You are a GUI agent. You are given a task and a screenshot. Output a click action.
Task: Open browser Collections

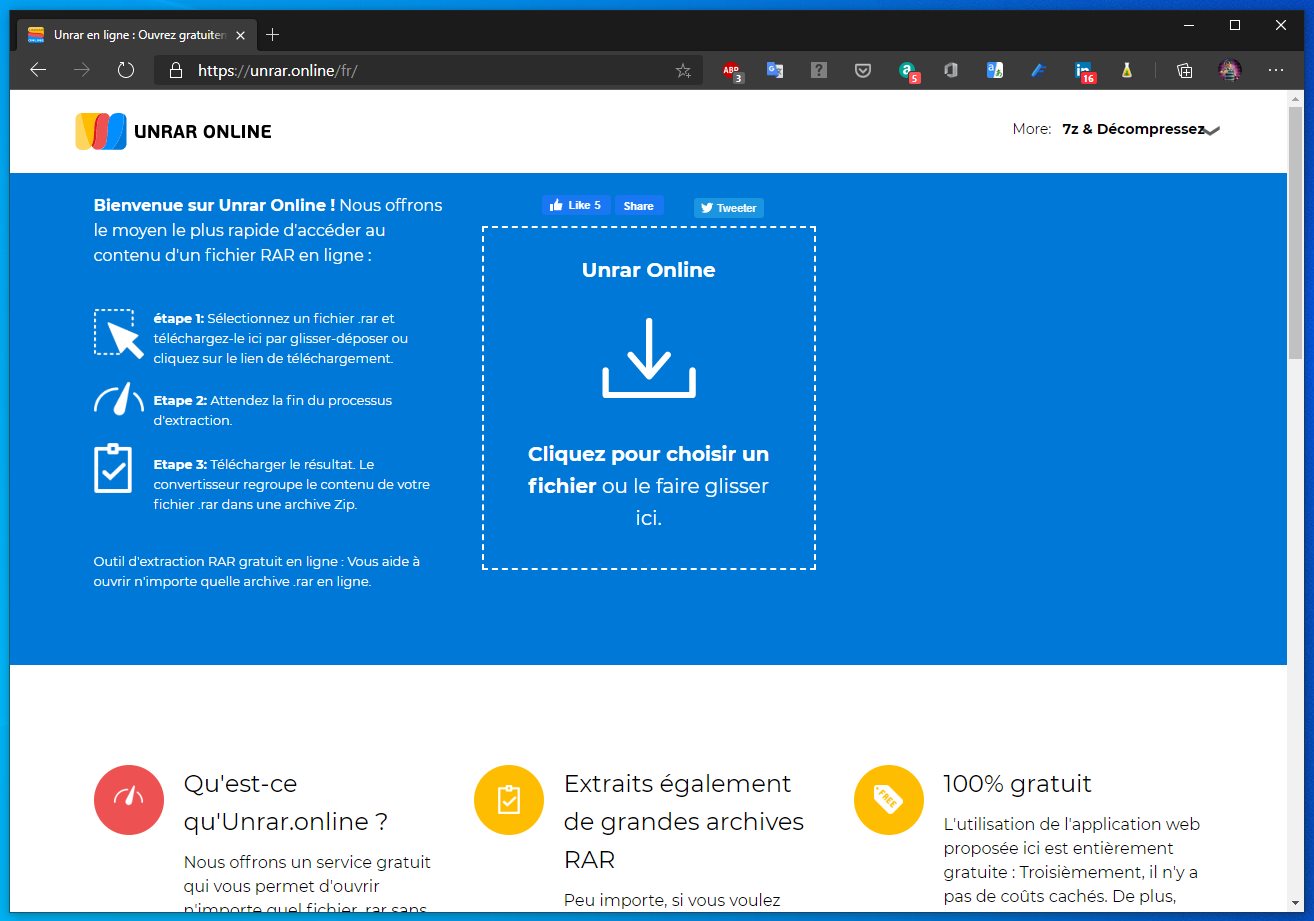point(1185,70)
